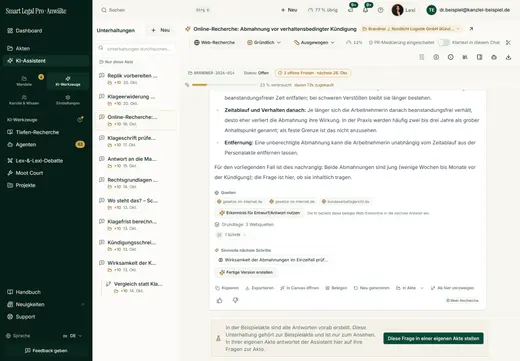Switch to the Einstellungen tab
The width and height of the screenshot is (520, 361).
[x=68, y=100]
